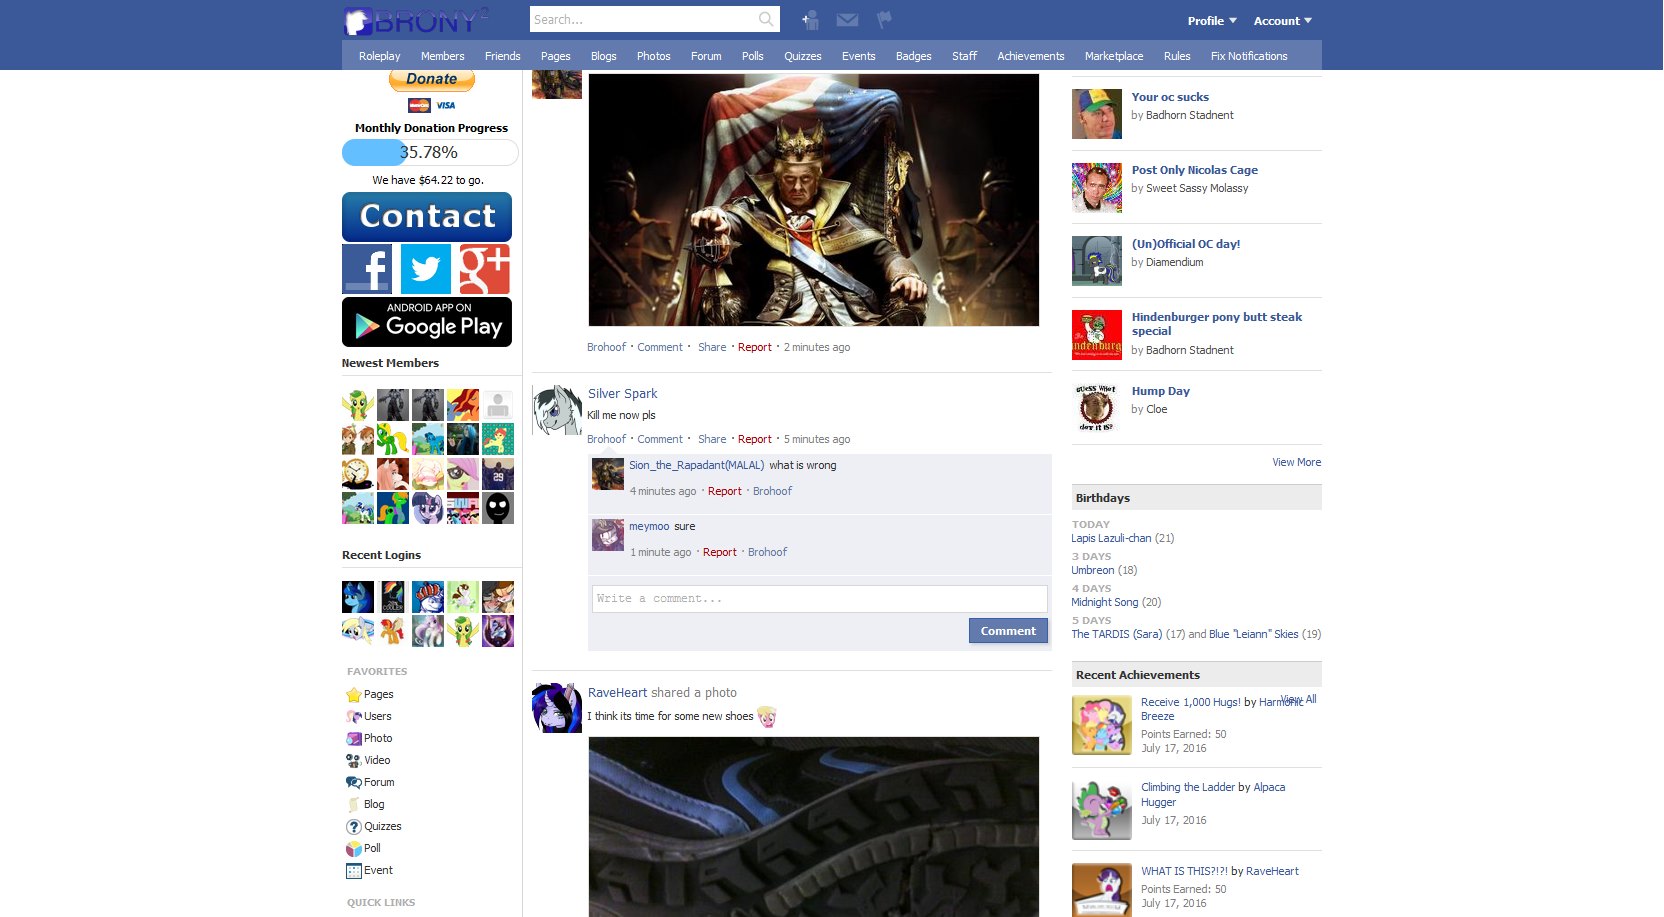Open the Facebook social icon
This screenshot has width=1664, height=917.
pyautogui.click(x=367, y=269)
